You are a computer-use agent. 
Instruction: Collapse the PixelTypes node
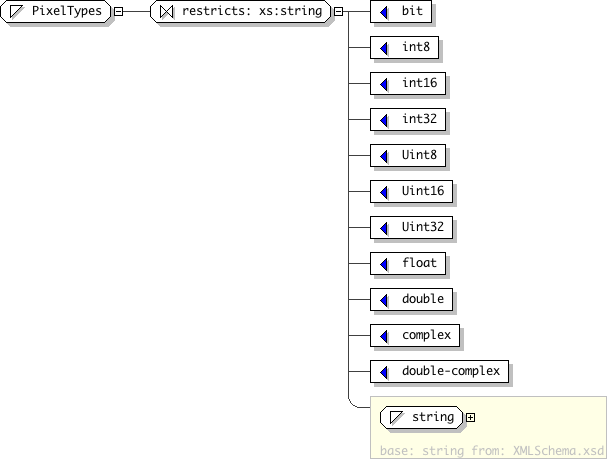119,12
